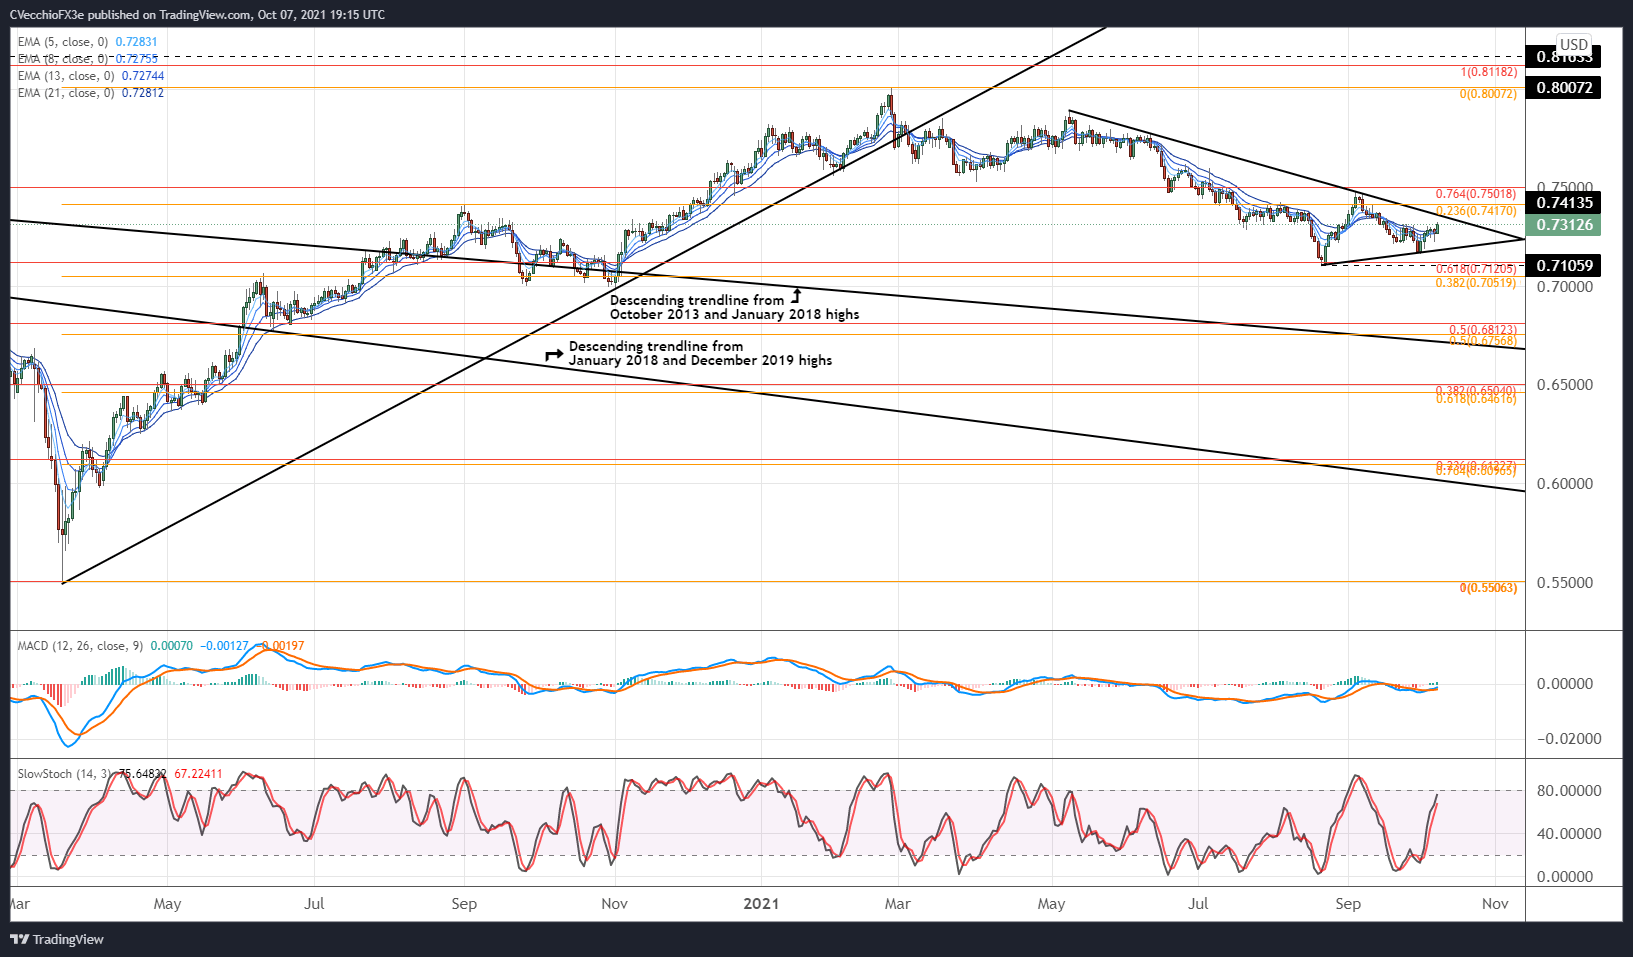Screen dimensions: 1633x957
Task: Click the Jul 2020 label on time axis
Action: [x=314, y=904]
